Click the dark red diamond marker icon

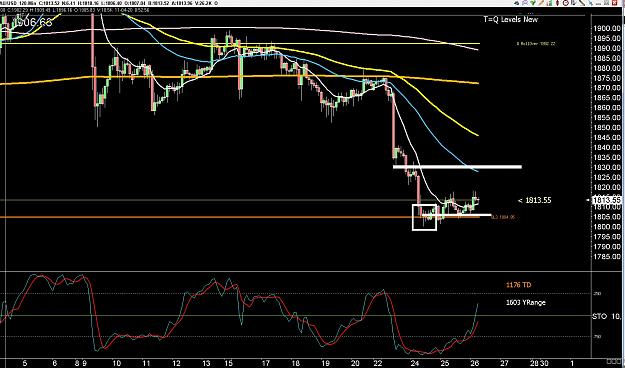557,3
